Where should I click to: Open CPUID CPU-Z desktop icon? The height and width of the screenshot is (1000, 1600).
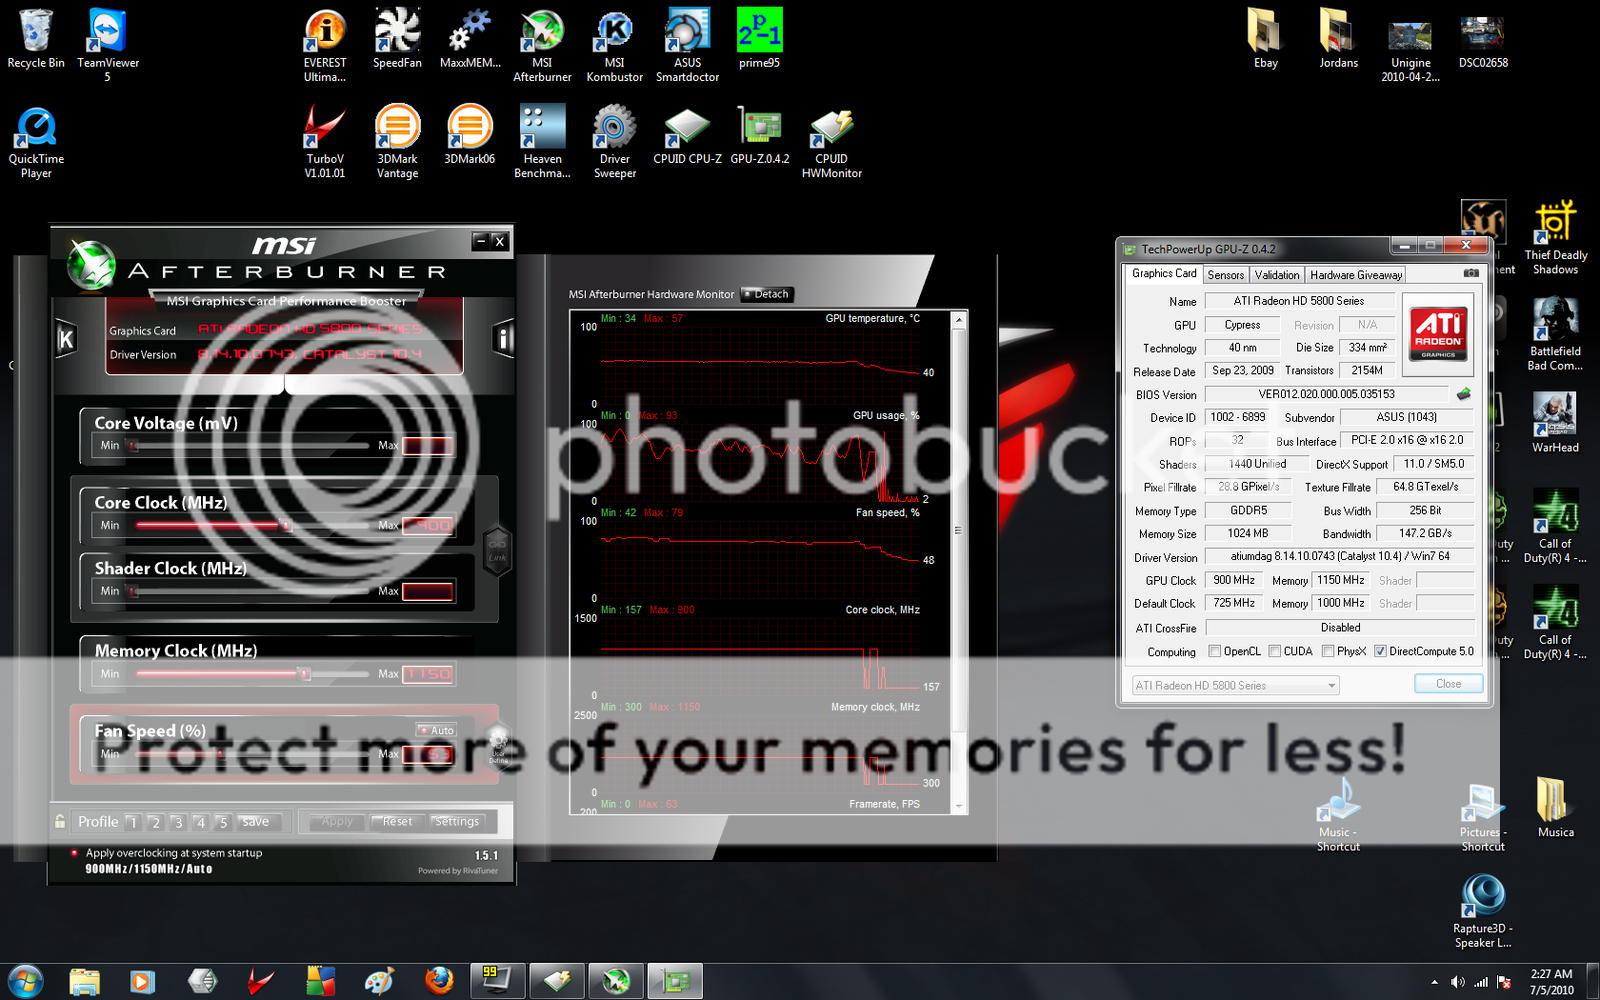pos(687,135)
